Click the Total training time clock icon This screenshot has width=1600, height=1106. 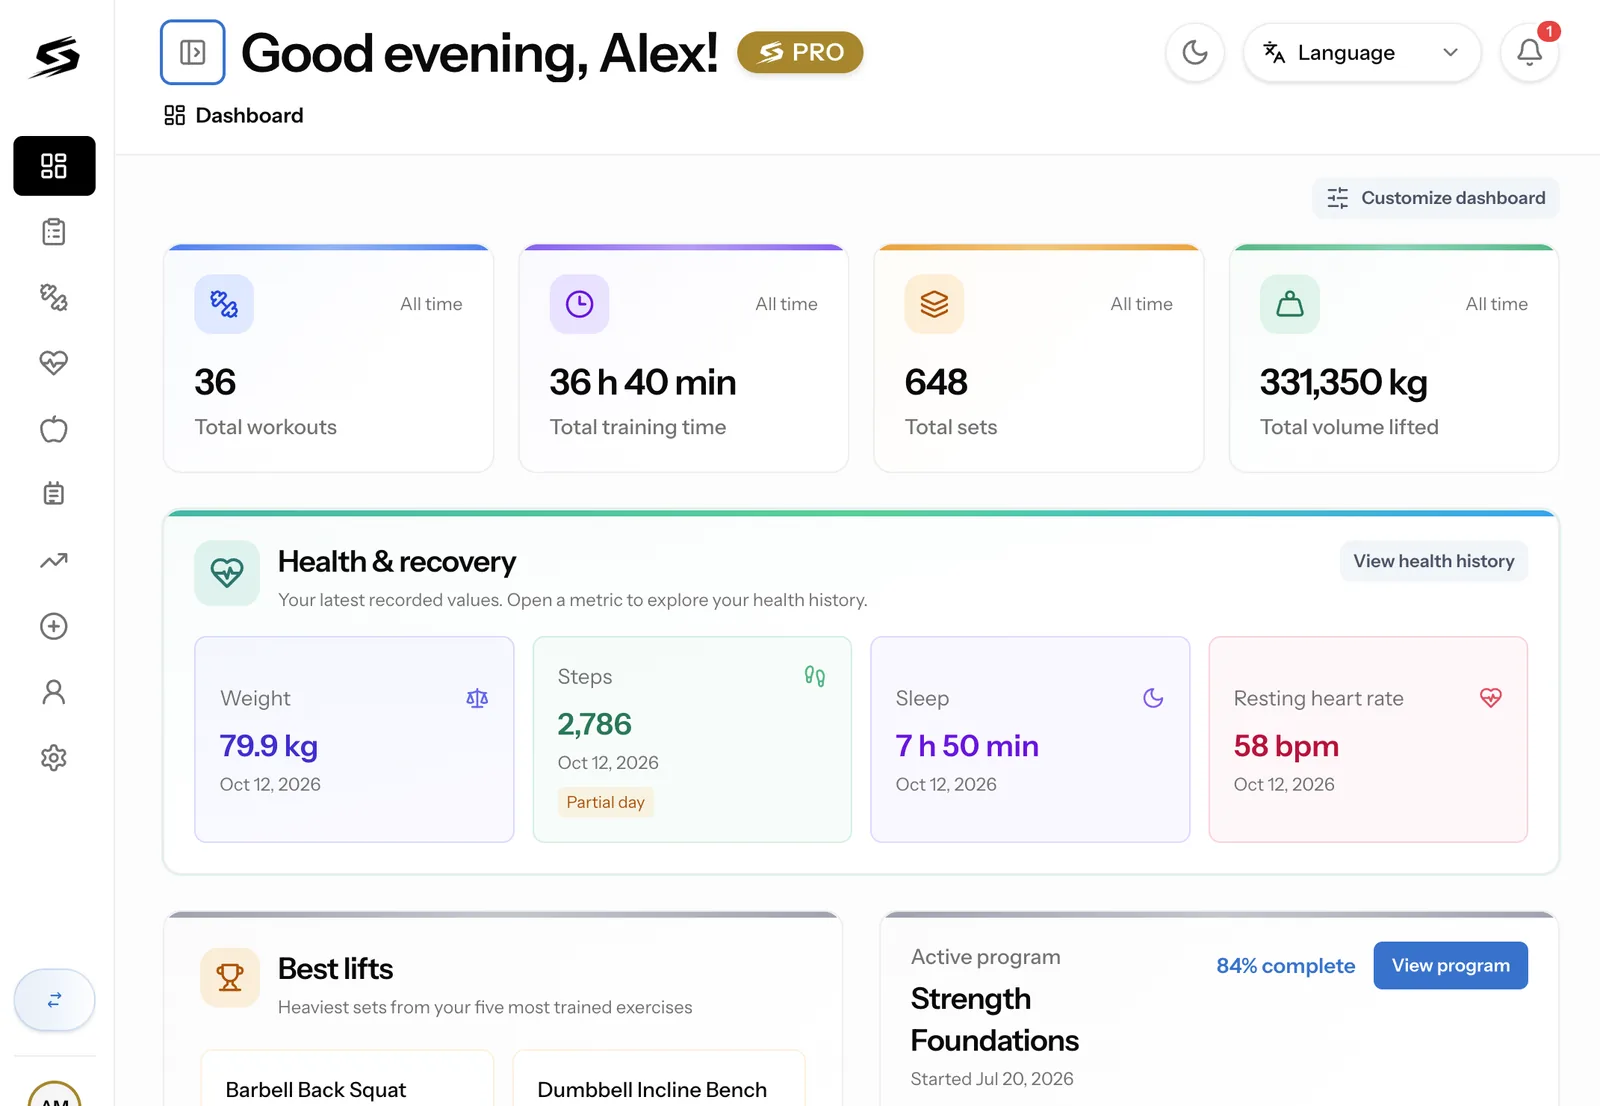579,304
